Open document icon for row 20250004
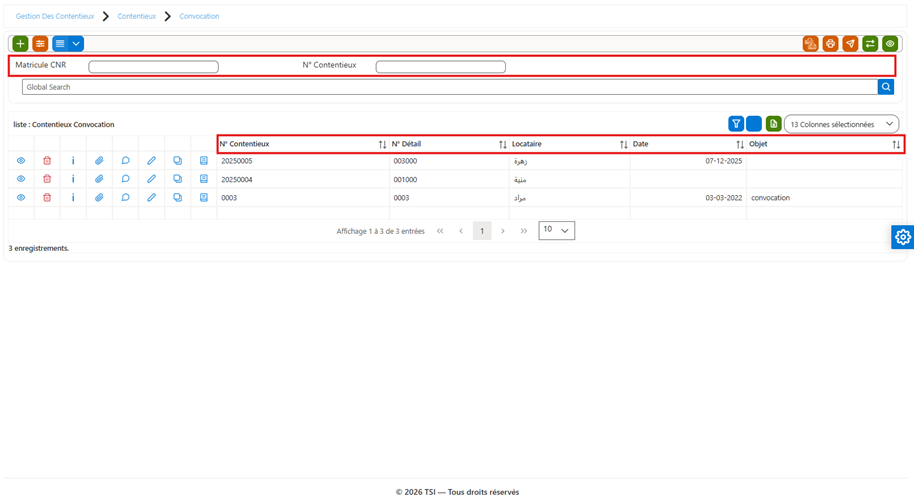This screenshot has height=501, width=914. 203,179
